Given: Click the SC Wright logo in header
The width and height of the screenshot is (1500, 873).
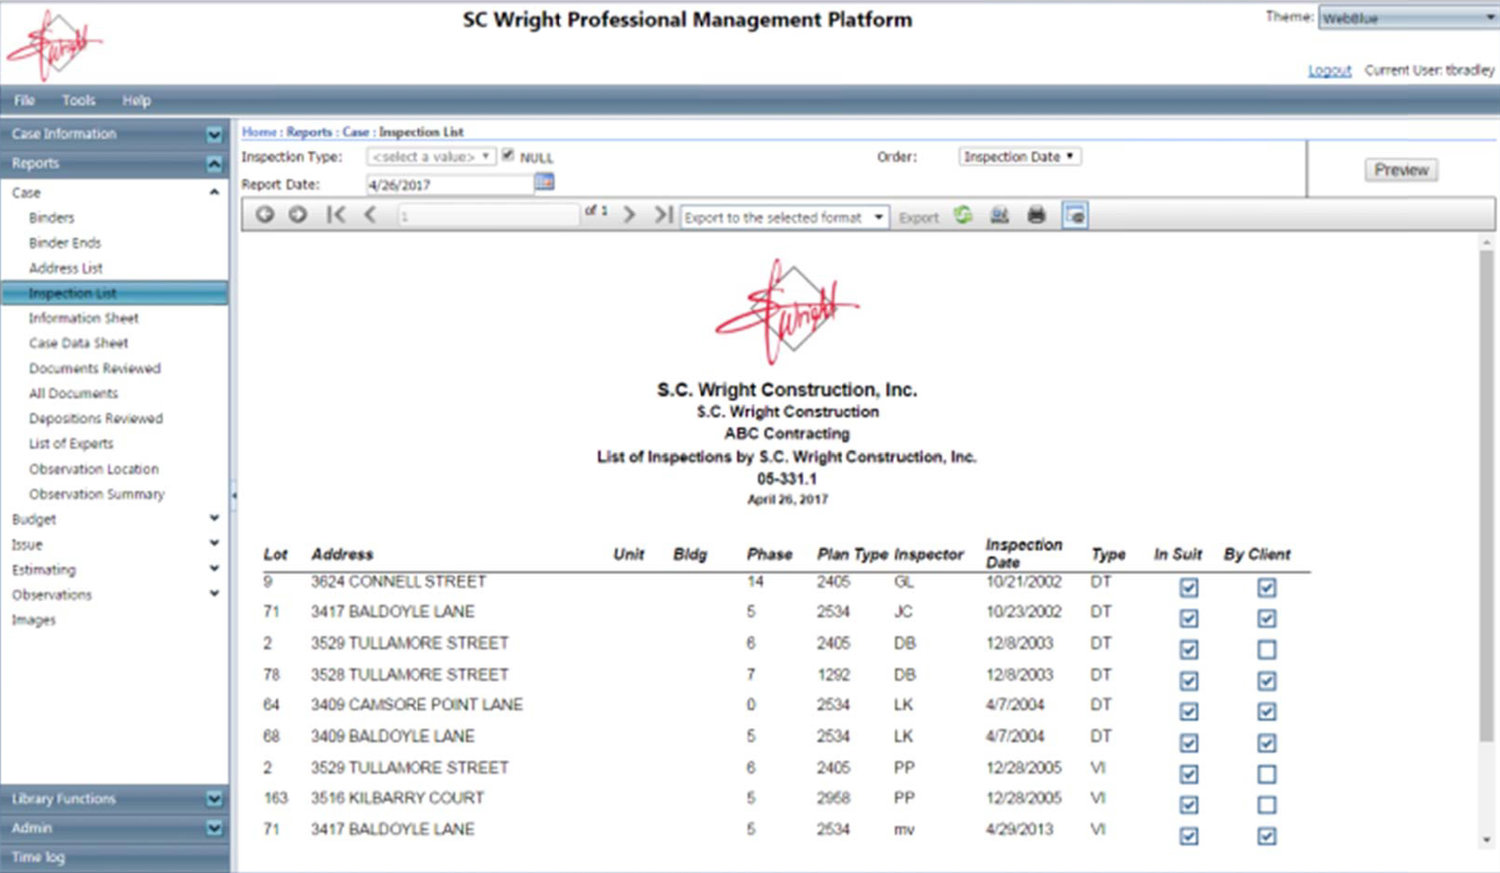Looking at the screenshot, I should coord(55,45).
